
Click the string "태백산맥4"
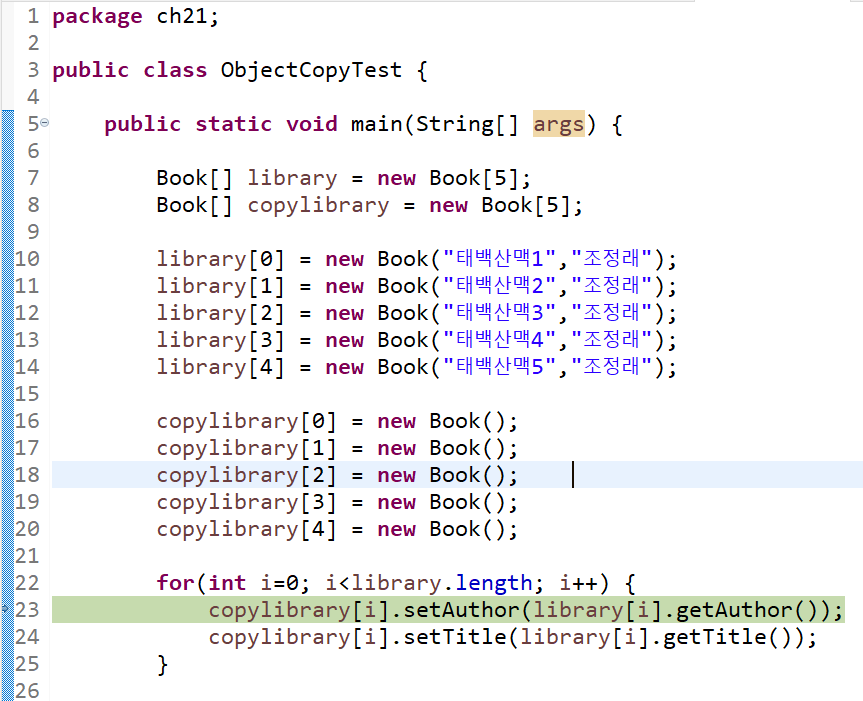click(499, 339)
